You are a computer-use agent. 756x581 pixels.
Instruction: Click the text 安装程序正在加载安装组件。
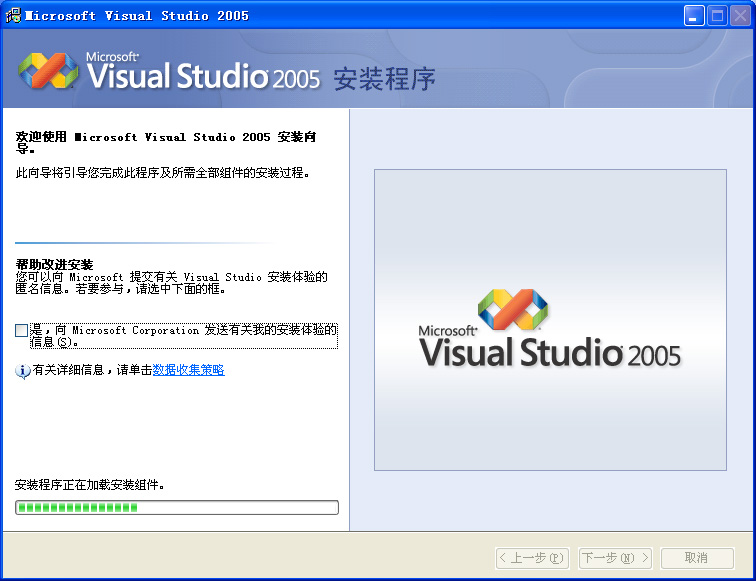pos(90,485)
